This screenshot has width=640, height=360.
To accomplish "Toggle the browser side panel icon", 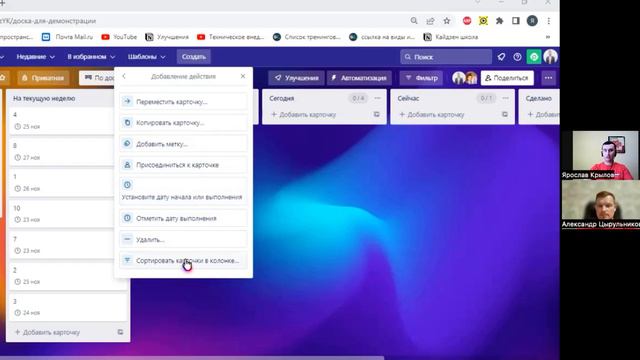I will coord(516,21).
